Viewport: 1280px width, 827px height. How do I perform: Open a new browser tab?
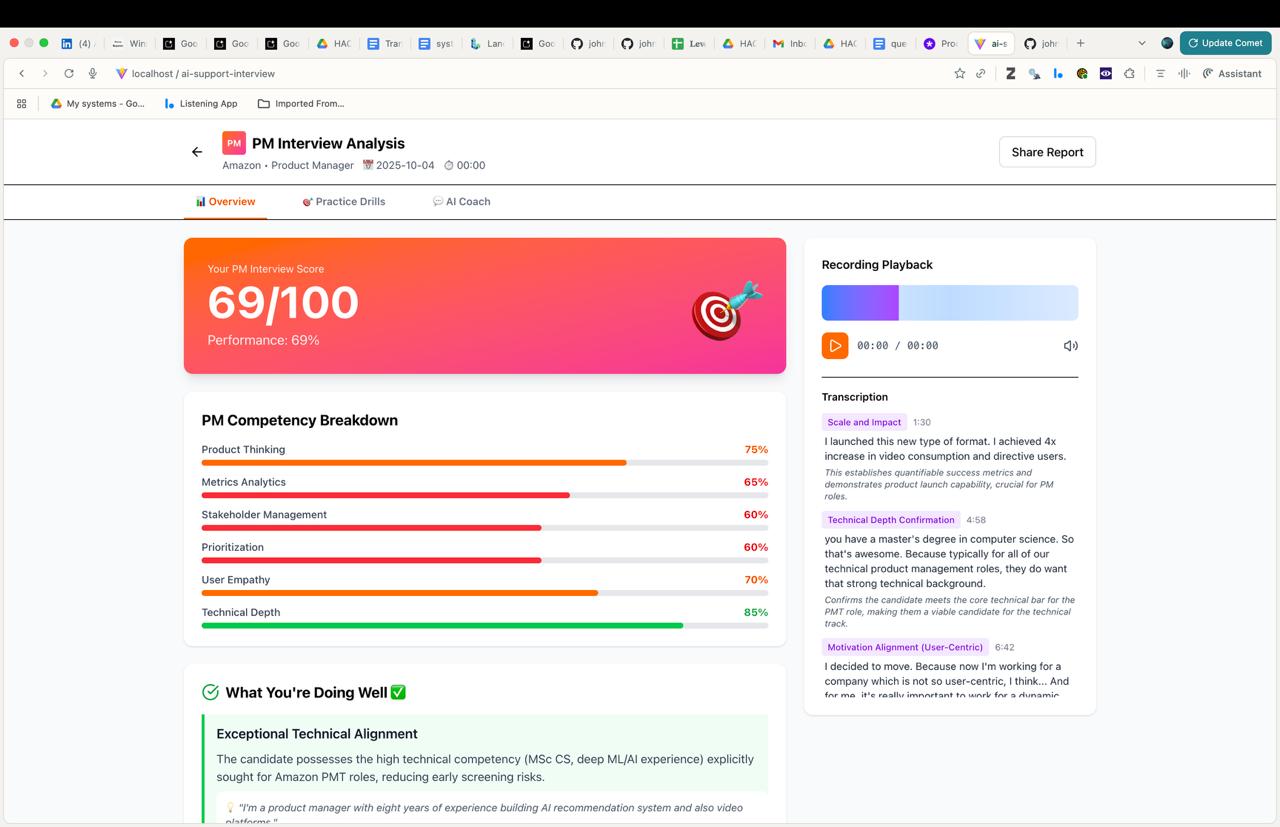coord(1080,43)
